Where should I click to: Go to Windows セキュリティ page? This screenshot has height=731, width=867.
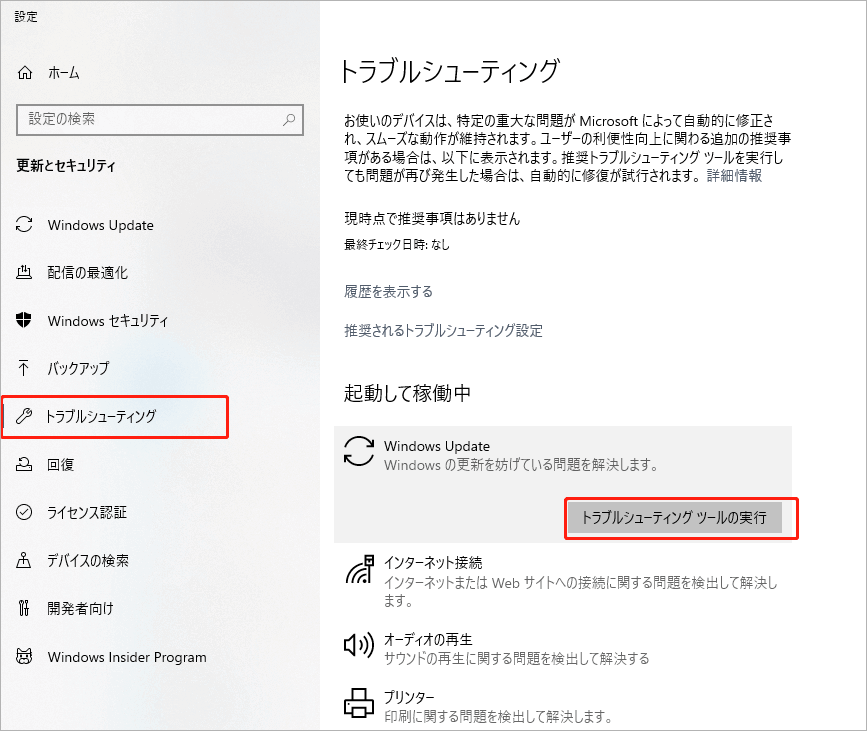point(108,321)
